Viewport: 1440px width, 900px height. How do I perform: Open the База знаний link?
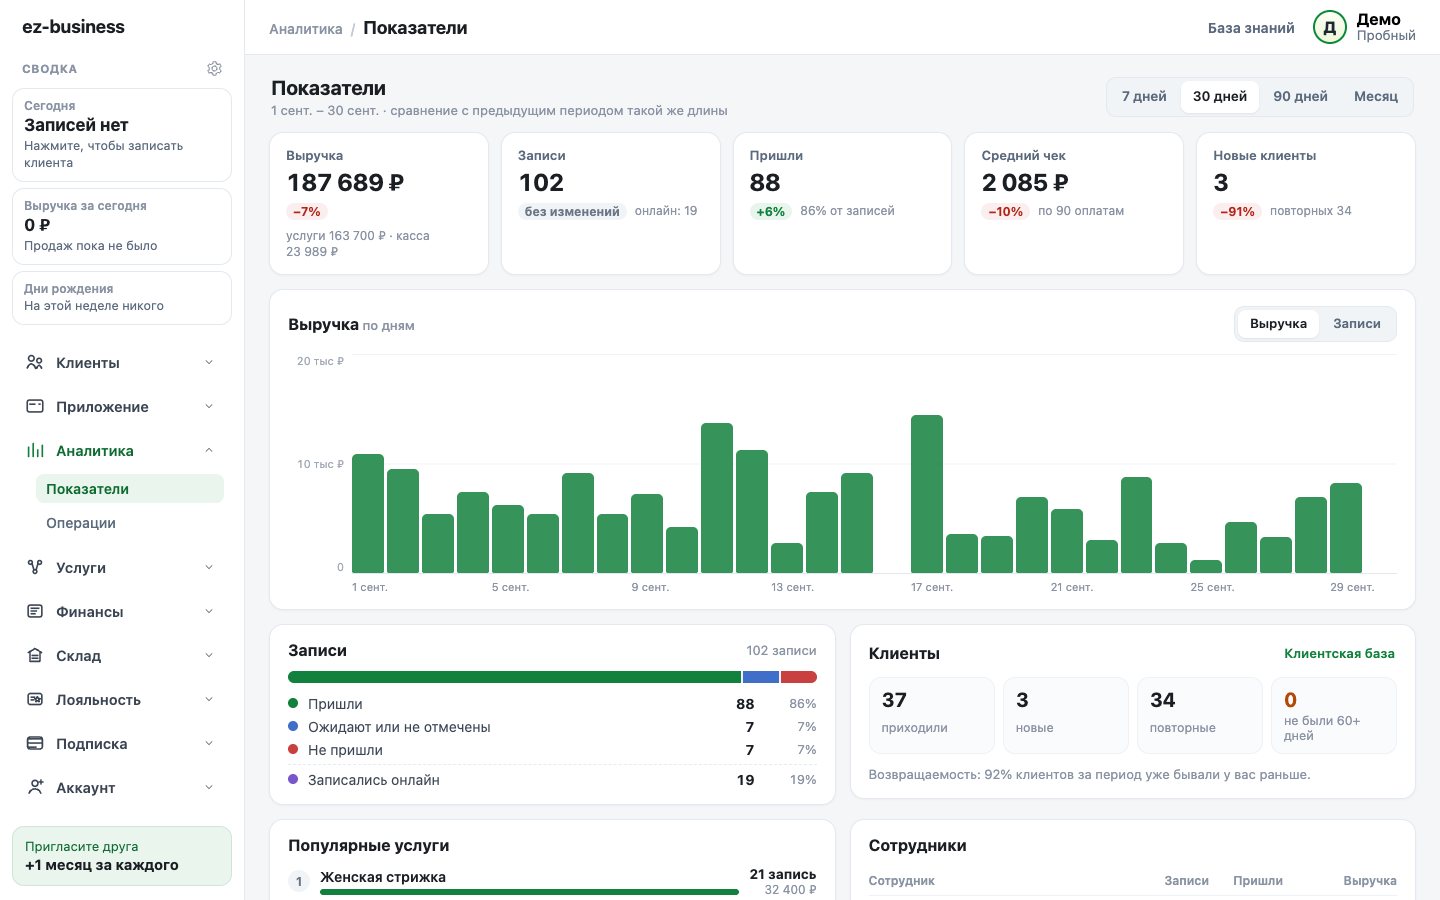(x=1251, y=28)
